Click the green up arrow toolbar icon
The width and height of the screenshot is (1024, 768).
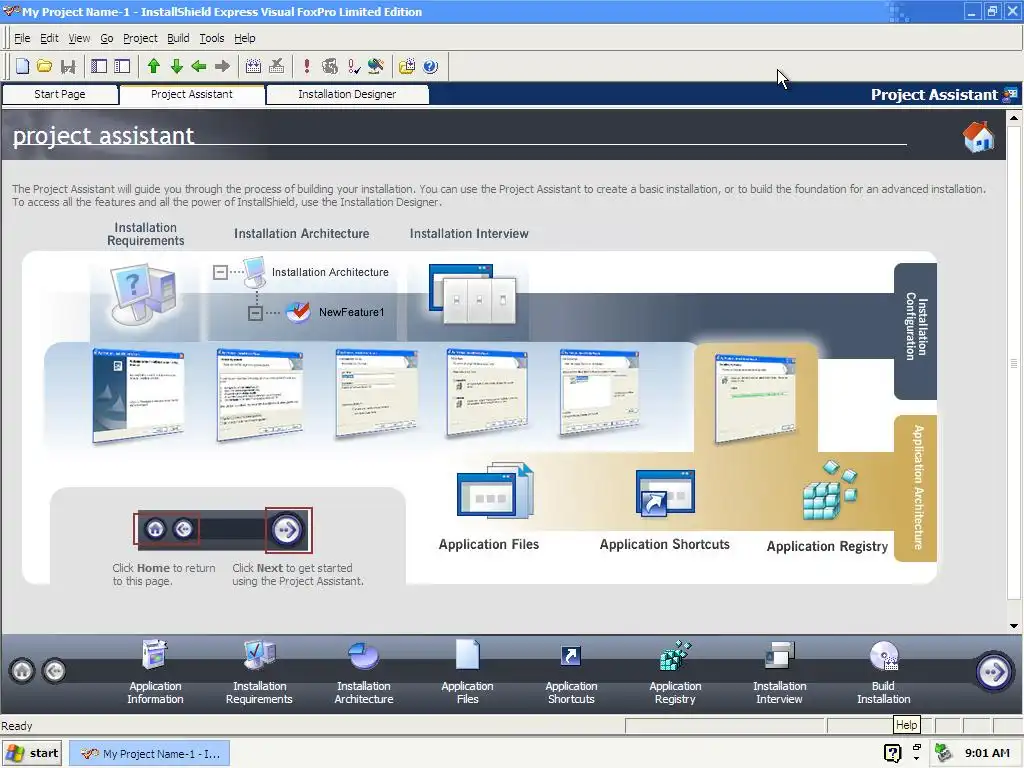(153, 66)
